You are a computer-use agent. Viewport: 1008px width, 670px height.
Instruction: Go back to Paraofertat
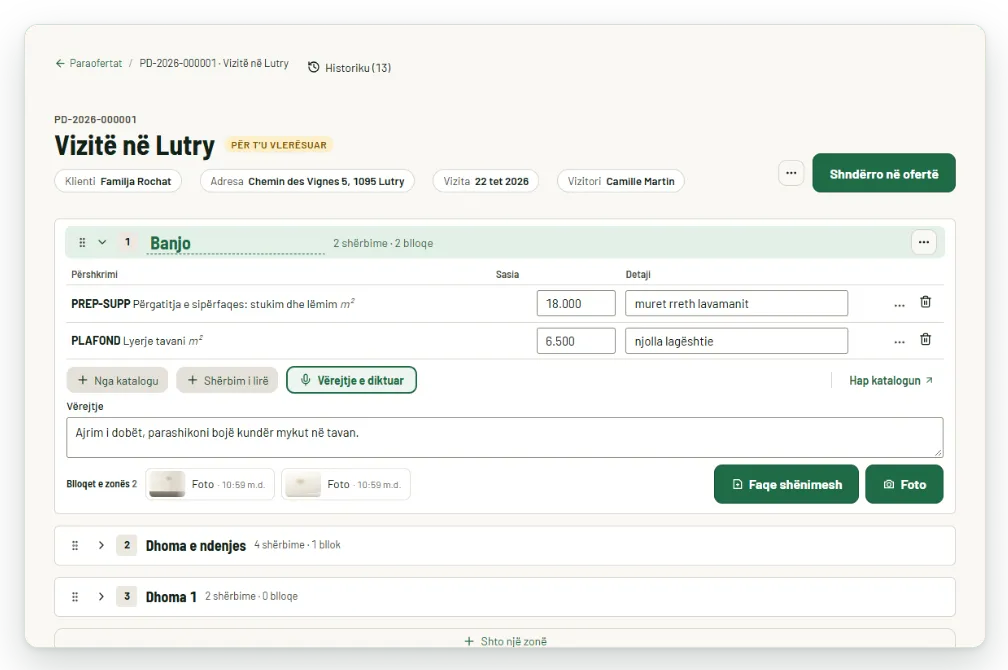coord(89,63)
